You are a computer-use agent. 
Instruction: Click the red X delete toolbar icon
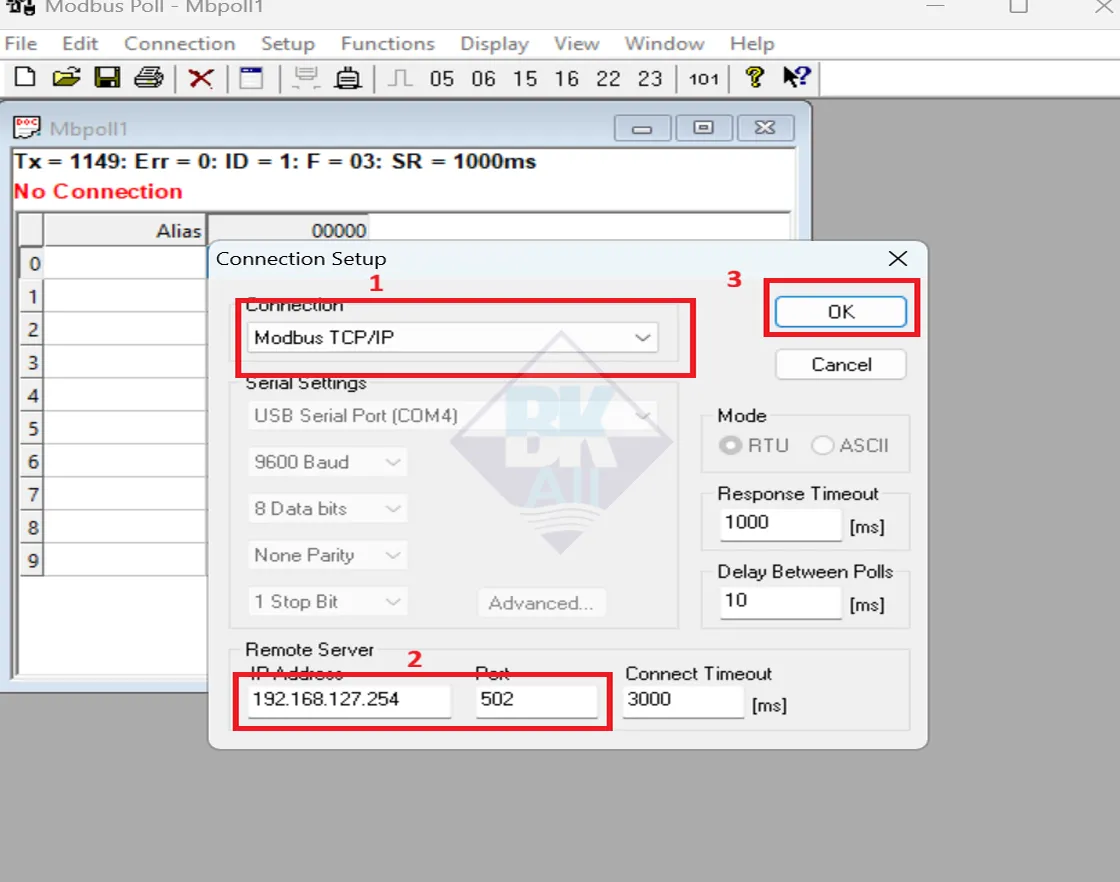201,78
